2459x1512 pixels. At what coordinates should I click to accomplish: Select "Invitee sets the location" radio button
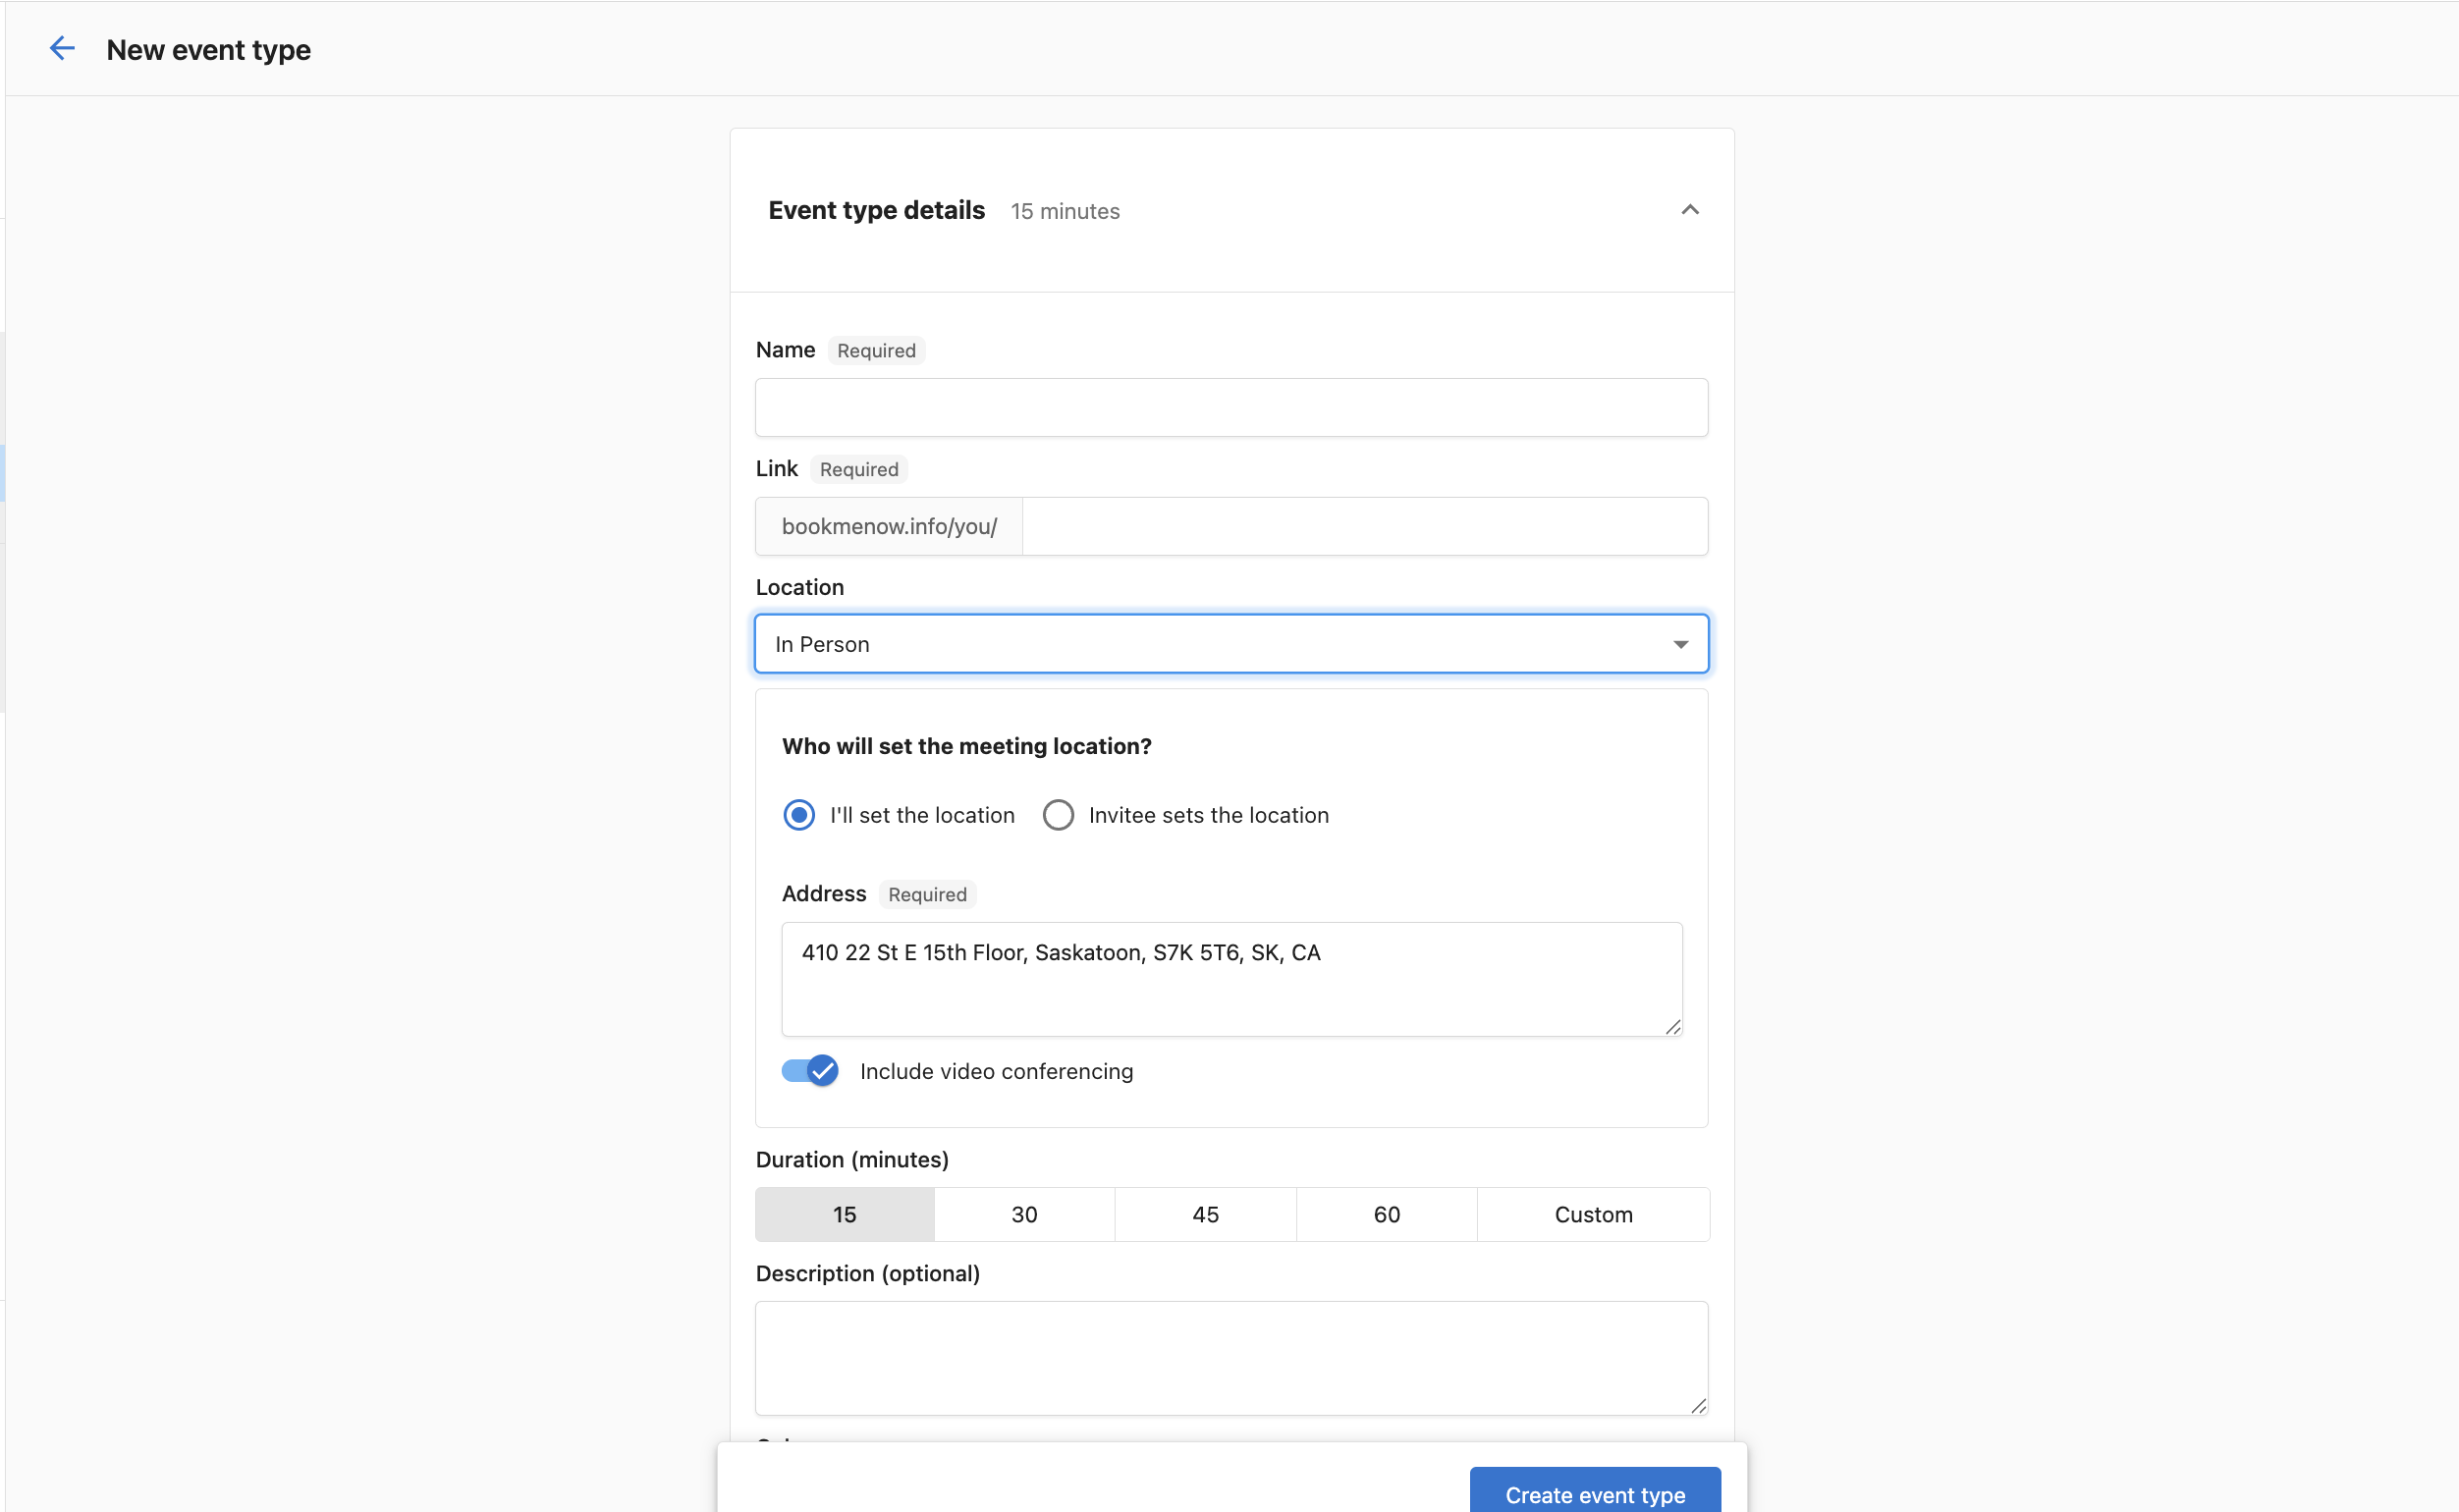click(1058, 816)
